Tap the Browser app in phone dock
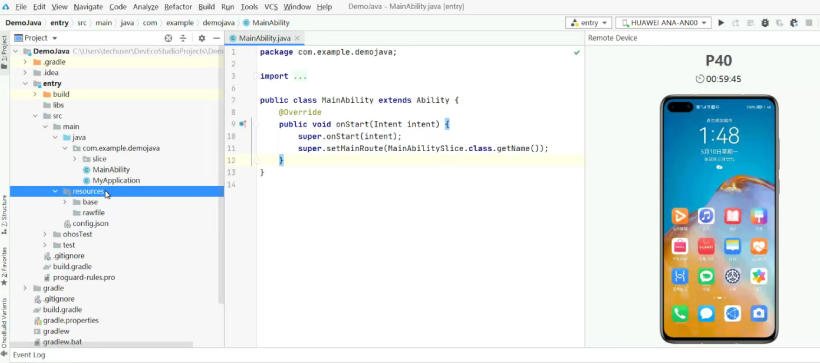The width and height of the screenshot is (820, 363). click(x=733, y=313)
